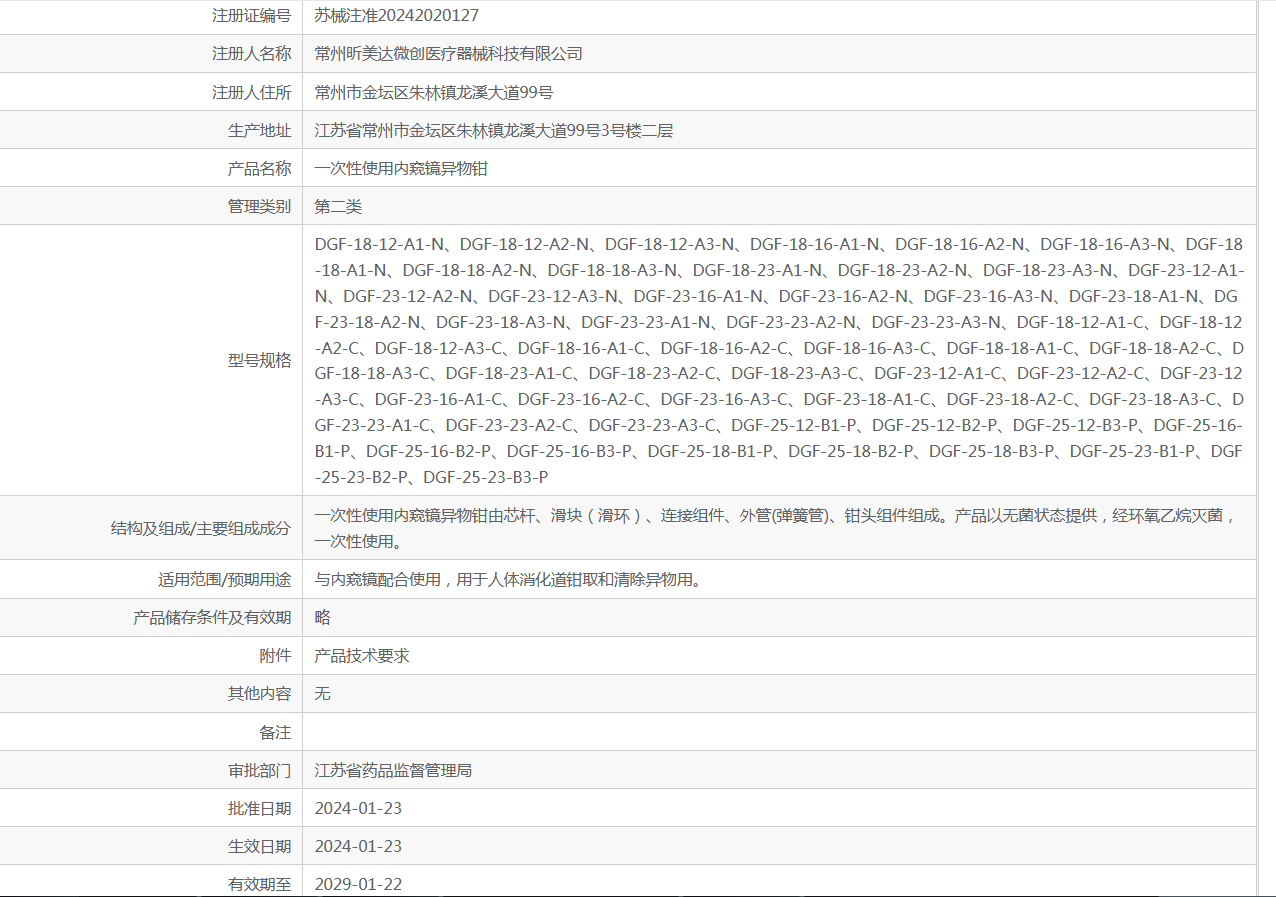Viewport: 1276px width, 897px height.
Task: Click approval department 江苏省药品监督管理局
Action: [393, 770]
